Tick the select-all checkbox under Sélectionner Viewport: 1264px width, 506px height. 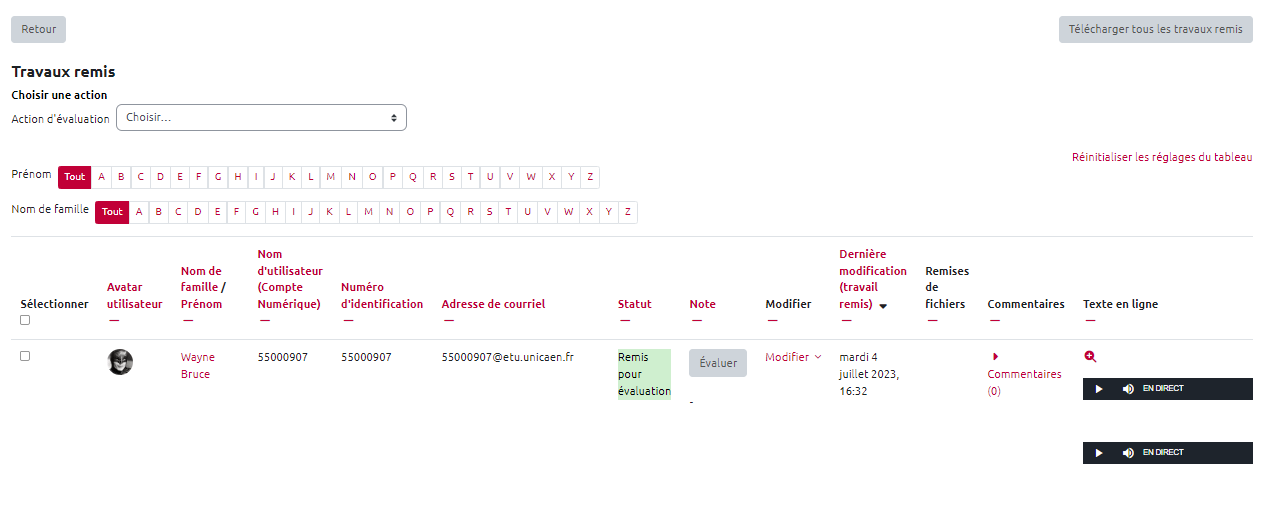(x=25, y=320)
